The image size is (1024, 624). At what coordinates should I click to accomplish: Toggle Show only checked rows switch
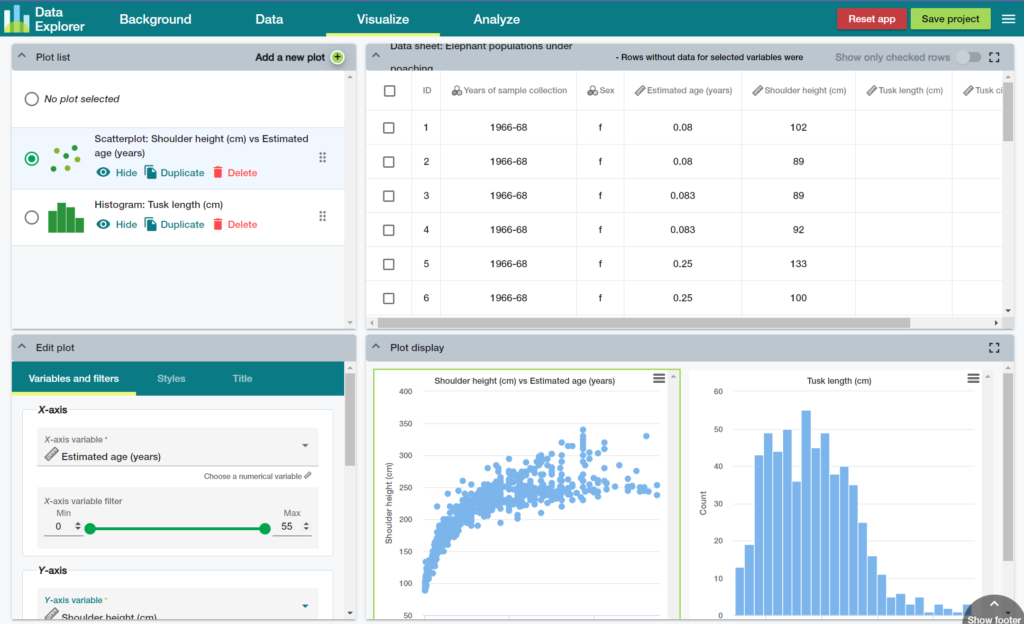pos(967,58)
